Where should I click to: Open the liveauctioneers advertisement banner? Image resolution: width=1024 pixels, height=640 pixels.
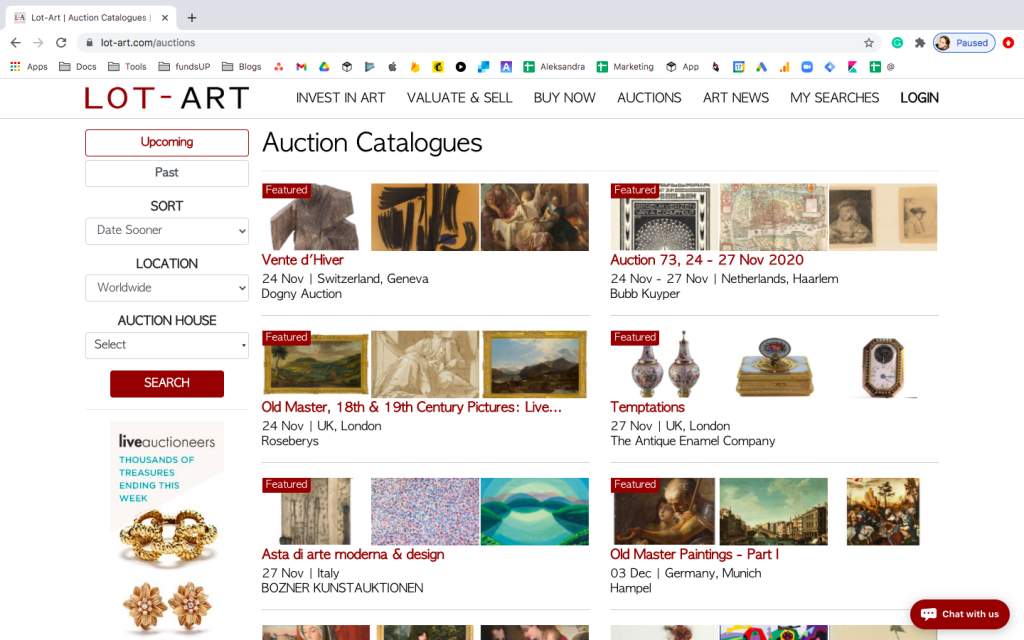167,529
